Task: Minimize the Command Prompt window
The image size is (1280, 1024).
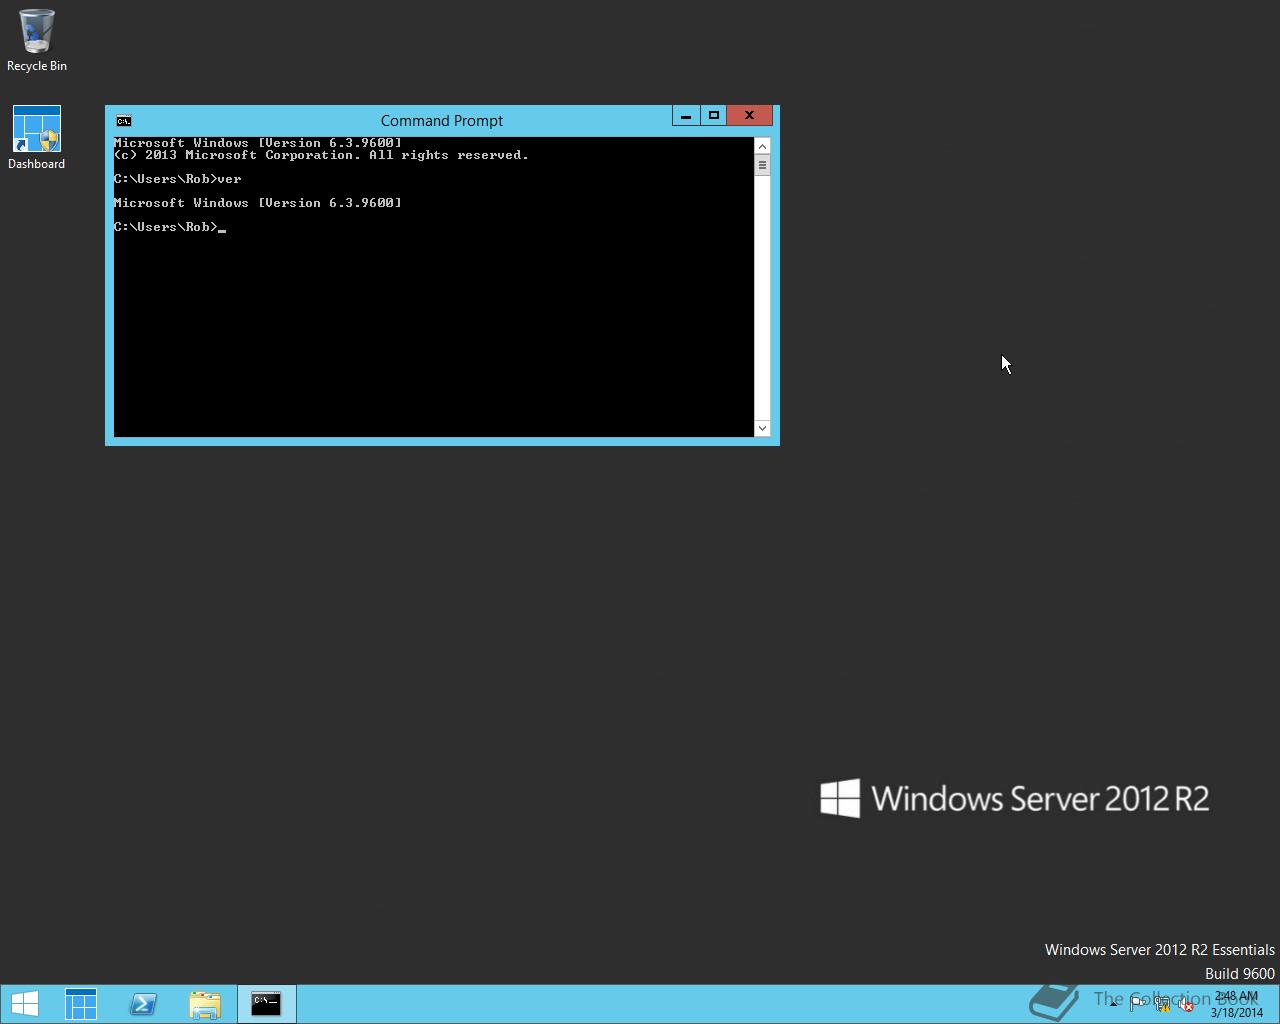Action: (686, 116)
